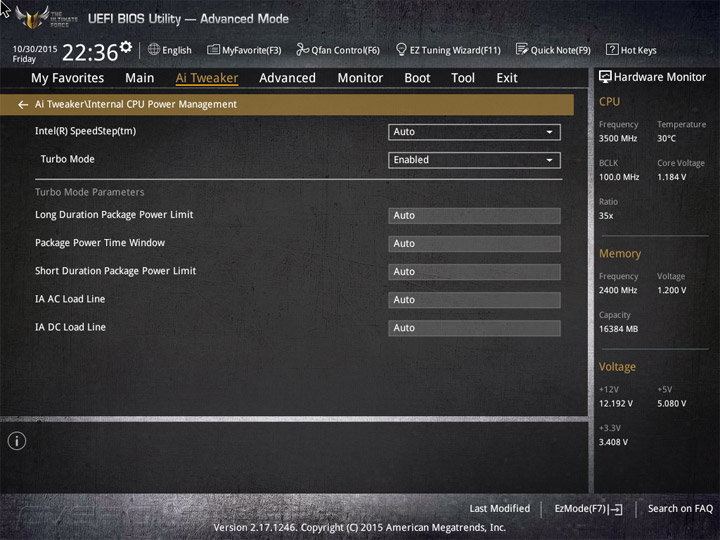720x540 pixels.
Task: Open MyFavorite(F3) icon
Action: (x=213, y=49)
